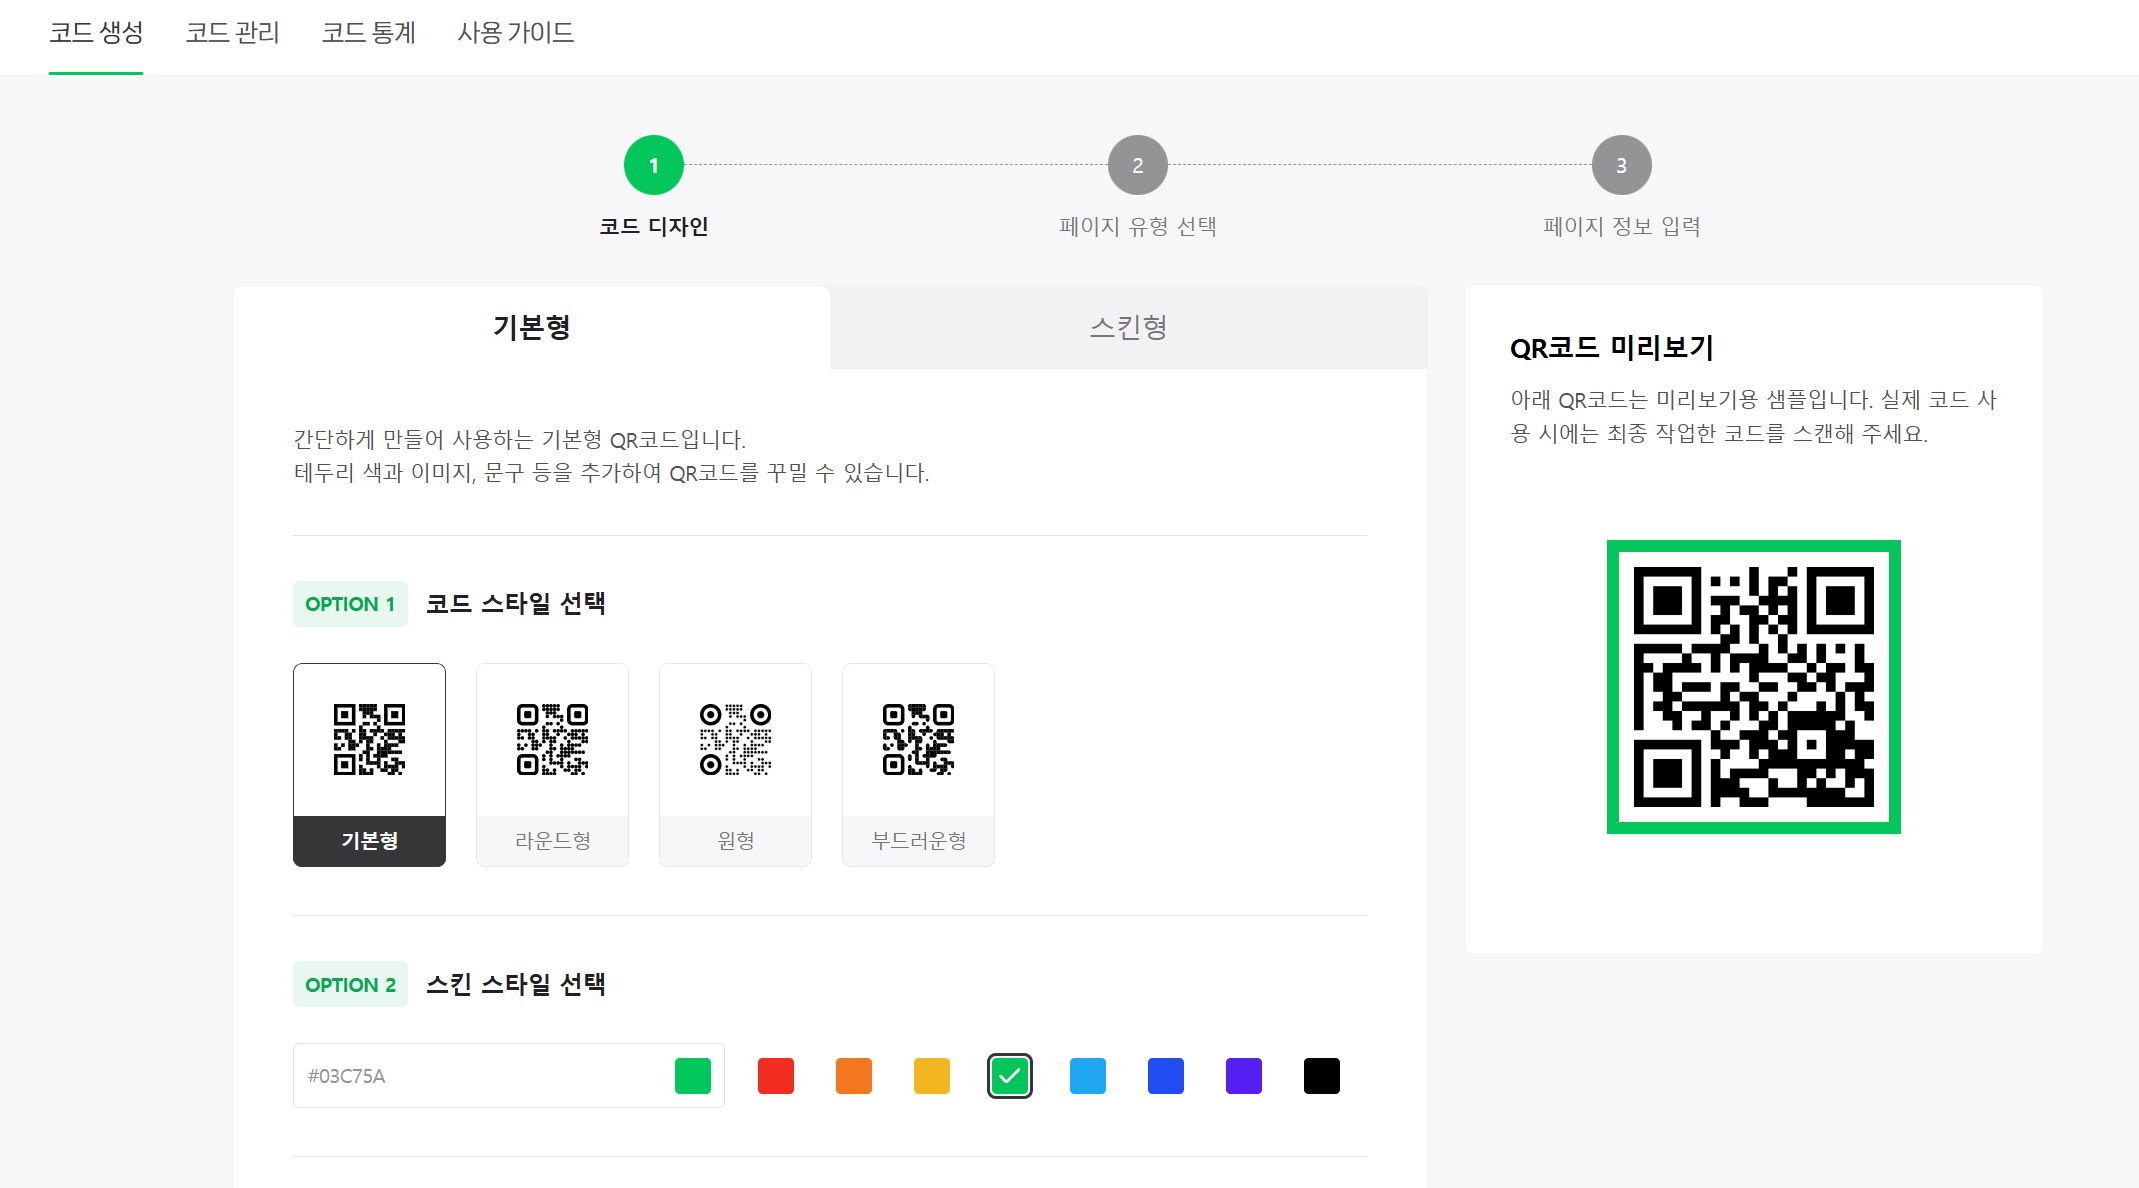The image size is (2139, 1188).
Task: Click step 1 circle 코드 디자인
Action: pyautogui.click(x=654, y=165)
